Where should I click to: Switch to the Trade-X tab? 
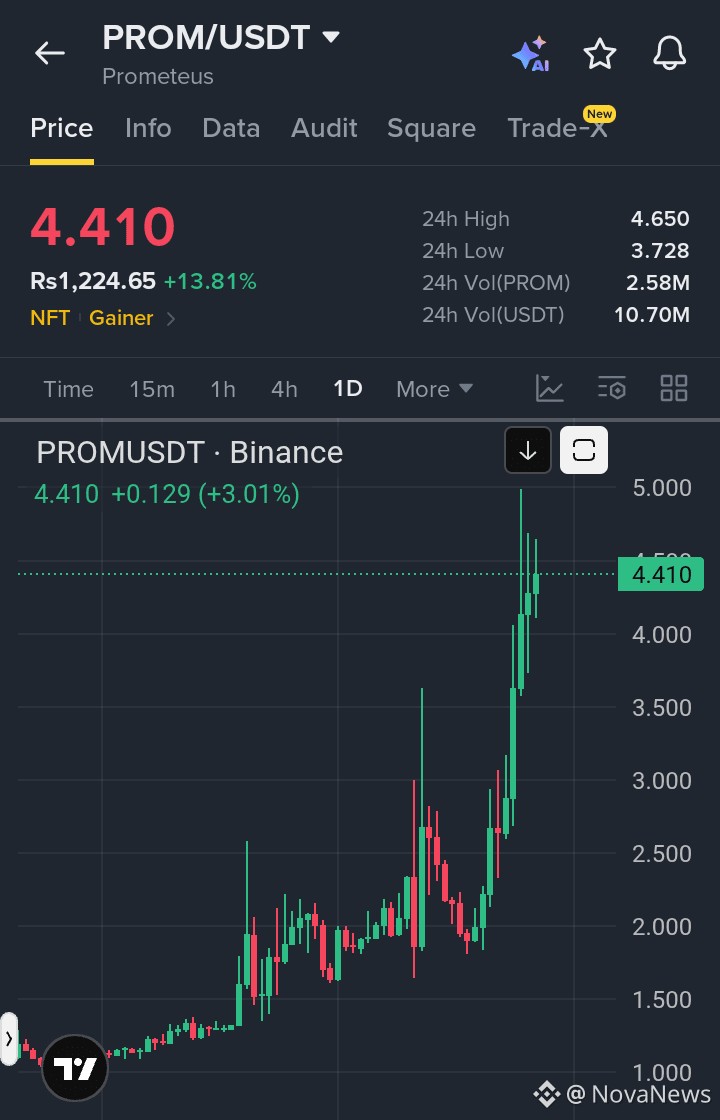pyautogui.click(x=557, y=129)
